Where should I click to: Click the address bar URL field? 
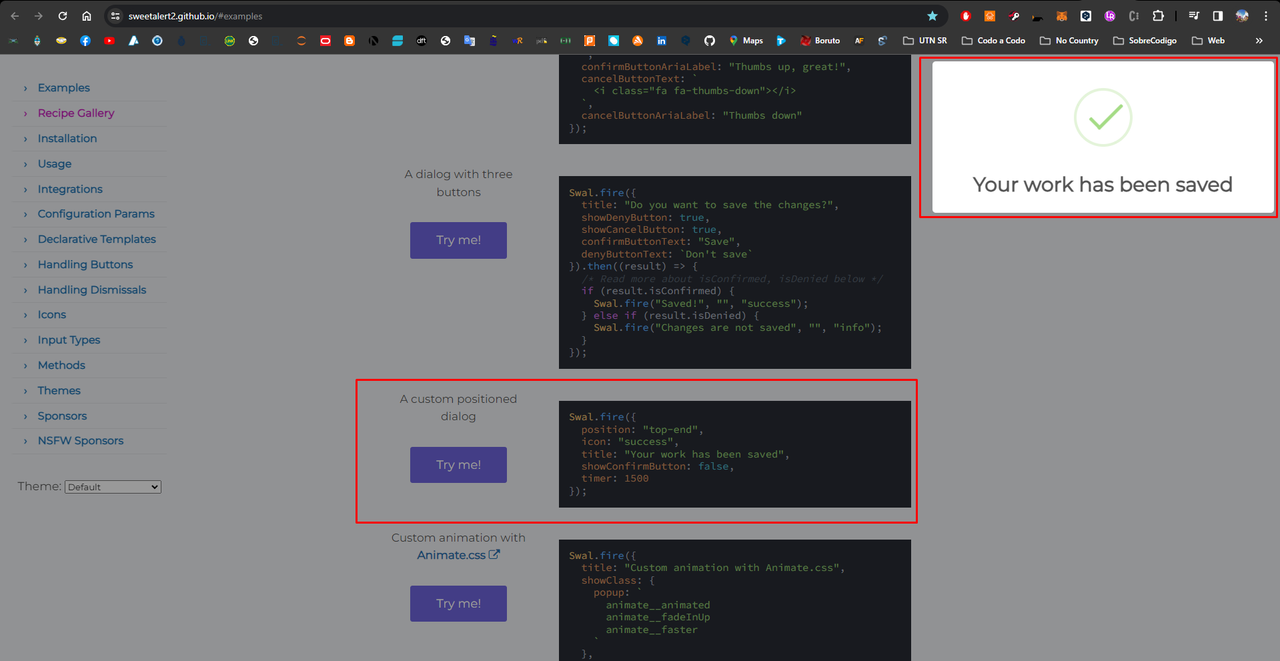(520, 16)
